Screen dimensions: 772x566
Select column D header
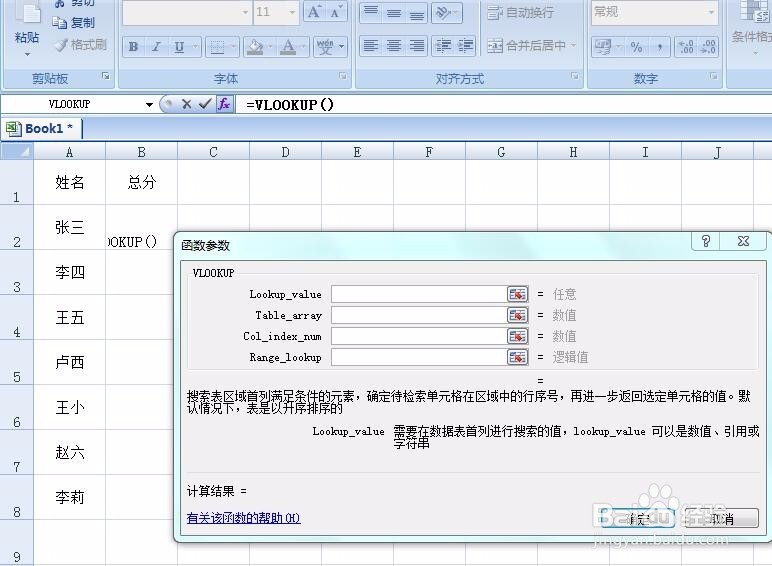point(286,152)
